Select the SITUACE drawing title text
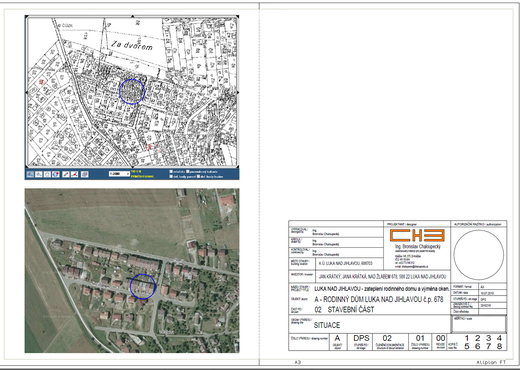The image size is (520, 370). (x=327, y=325)
